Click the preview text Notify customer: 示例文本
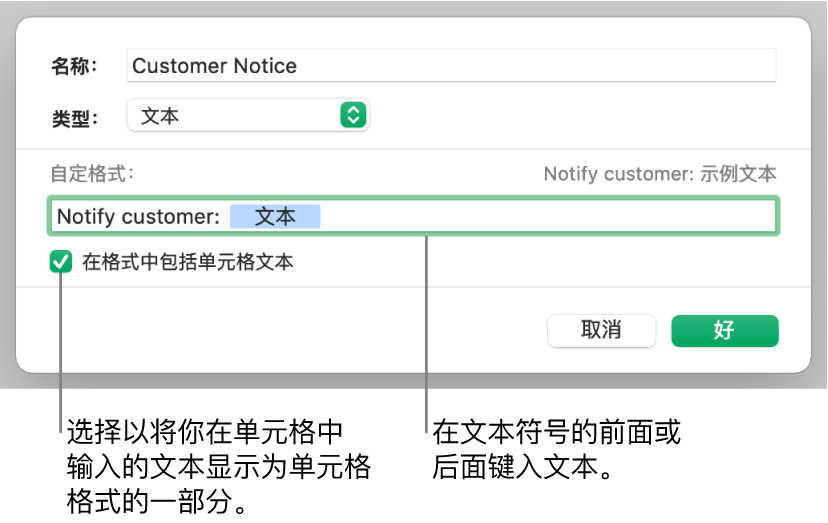This screenshot has height=523, width=828. point(660,174)
